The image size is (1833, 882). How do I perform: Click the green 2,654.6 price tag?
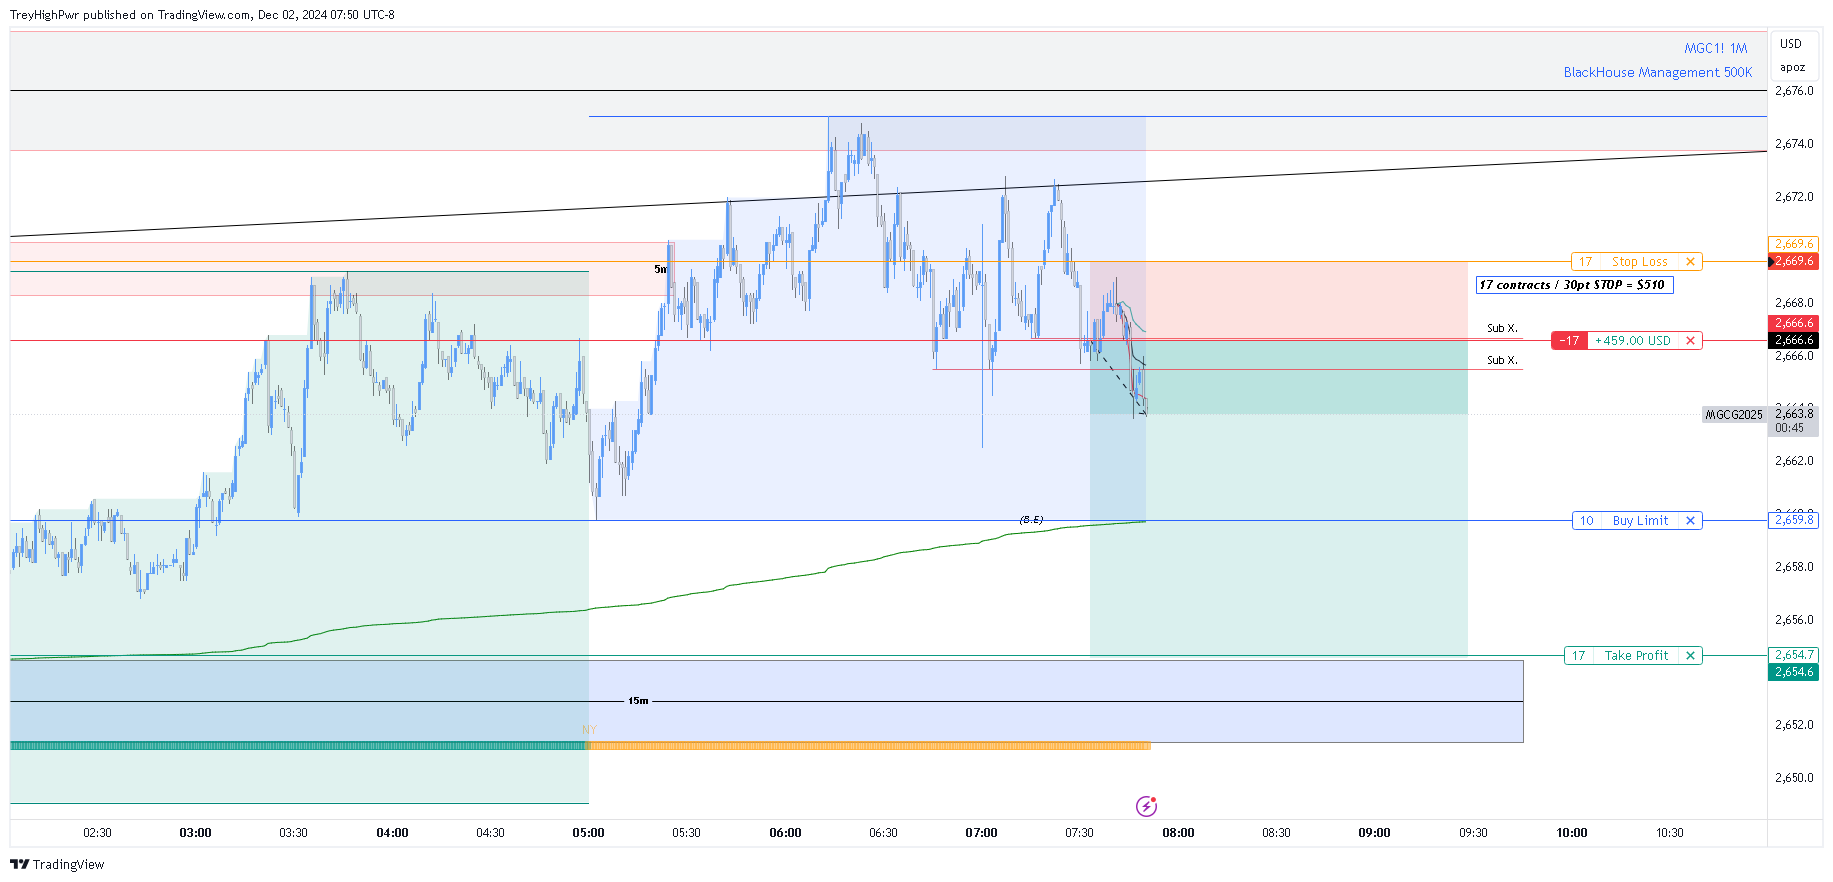[1794, 672]
